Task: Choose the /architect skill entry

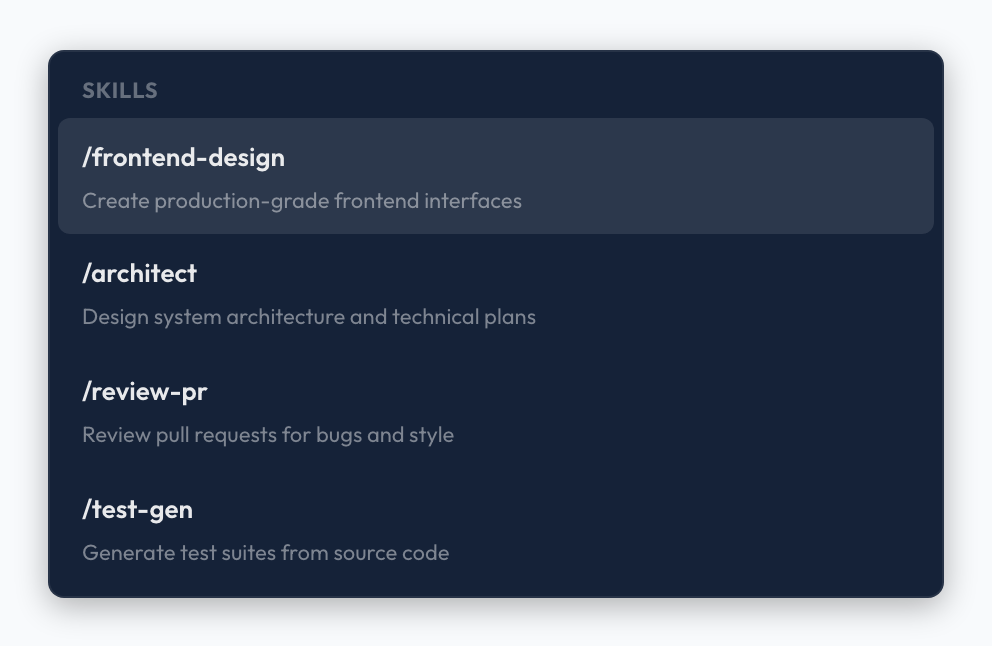Action: (x=496, y=293)
